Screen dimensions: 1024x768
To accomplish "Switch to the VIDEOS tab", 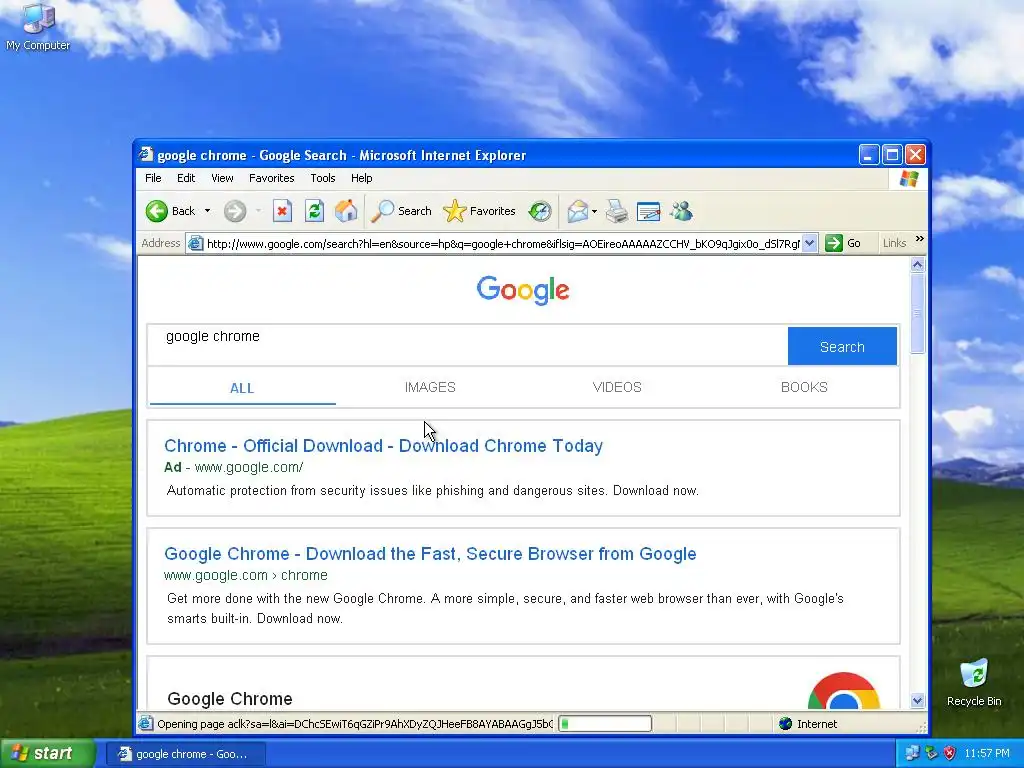I will pyautogui.click(x=617, y=387).
